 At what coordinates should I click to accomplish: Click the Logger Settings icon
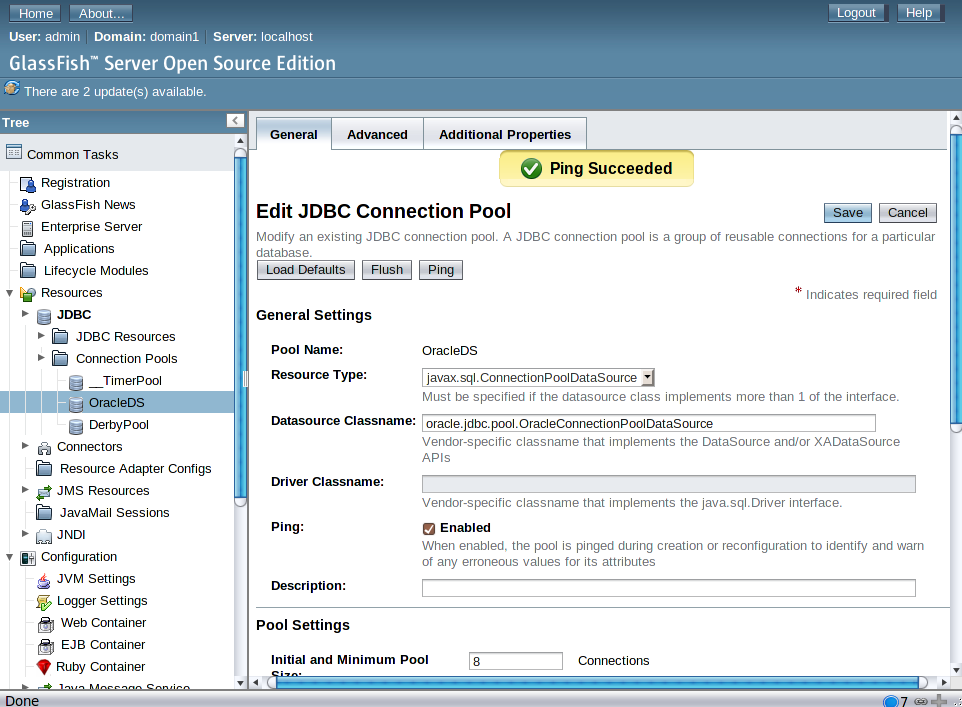pyautogui.click(x=44, y=601)
